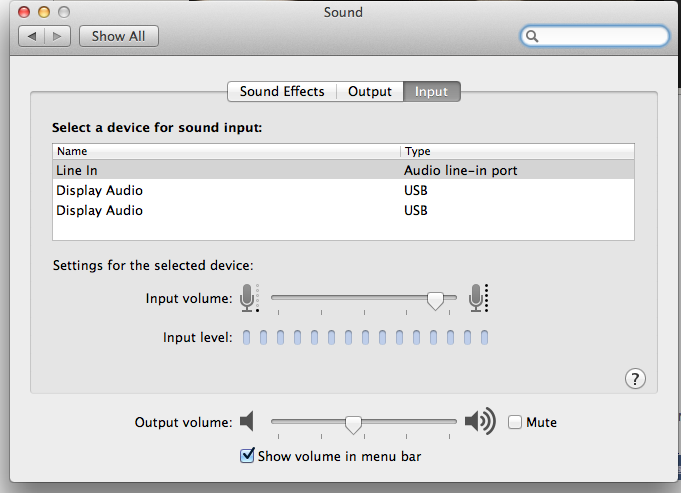Click the Input level meter bars
This screenshot has height=493, width=681.
point(365,337)
